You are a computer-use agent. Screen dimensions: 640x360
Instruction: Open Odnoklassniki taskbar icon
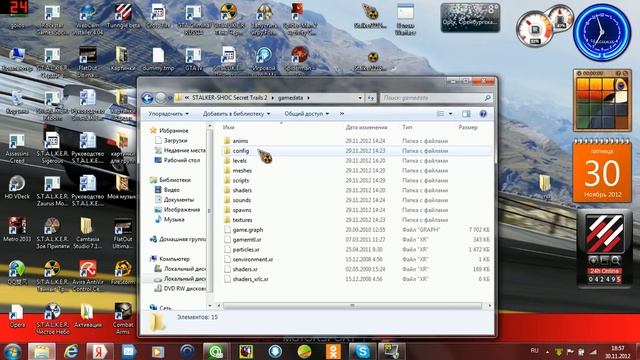(333, 351)
